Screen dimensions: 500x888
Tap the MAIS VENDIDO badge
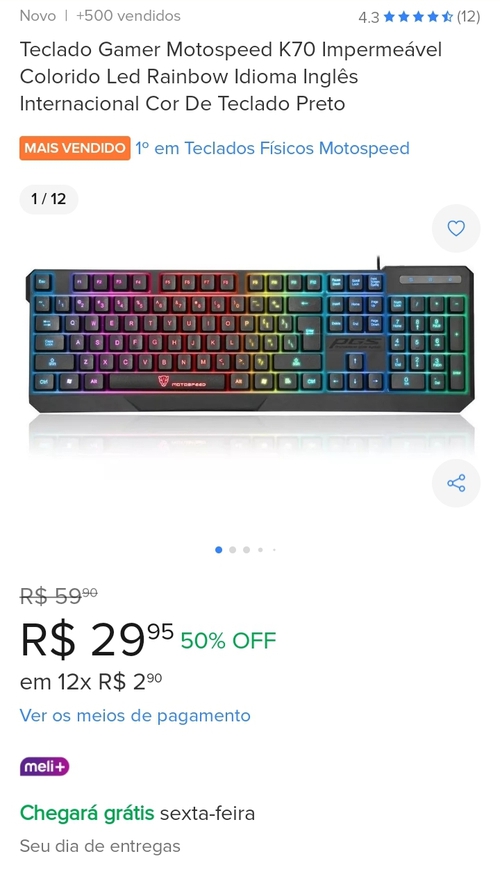tap(75, 148)
